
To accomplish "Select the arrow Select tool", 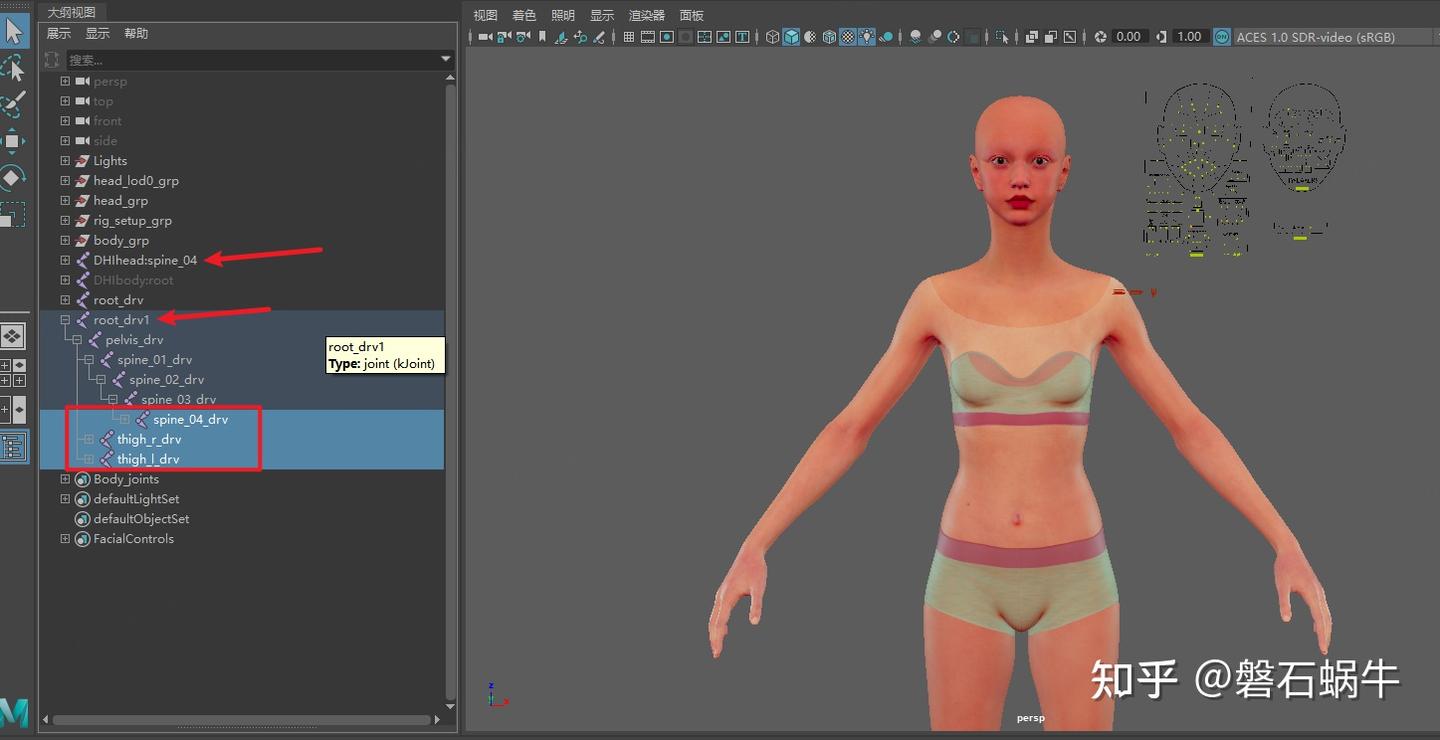I will point(13,30).
